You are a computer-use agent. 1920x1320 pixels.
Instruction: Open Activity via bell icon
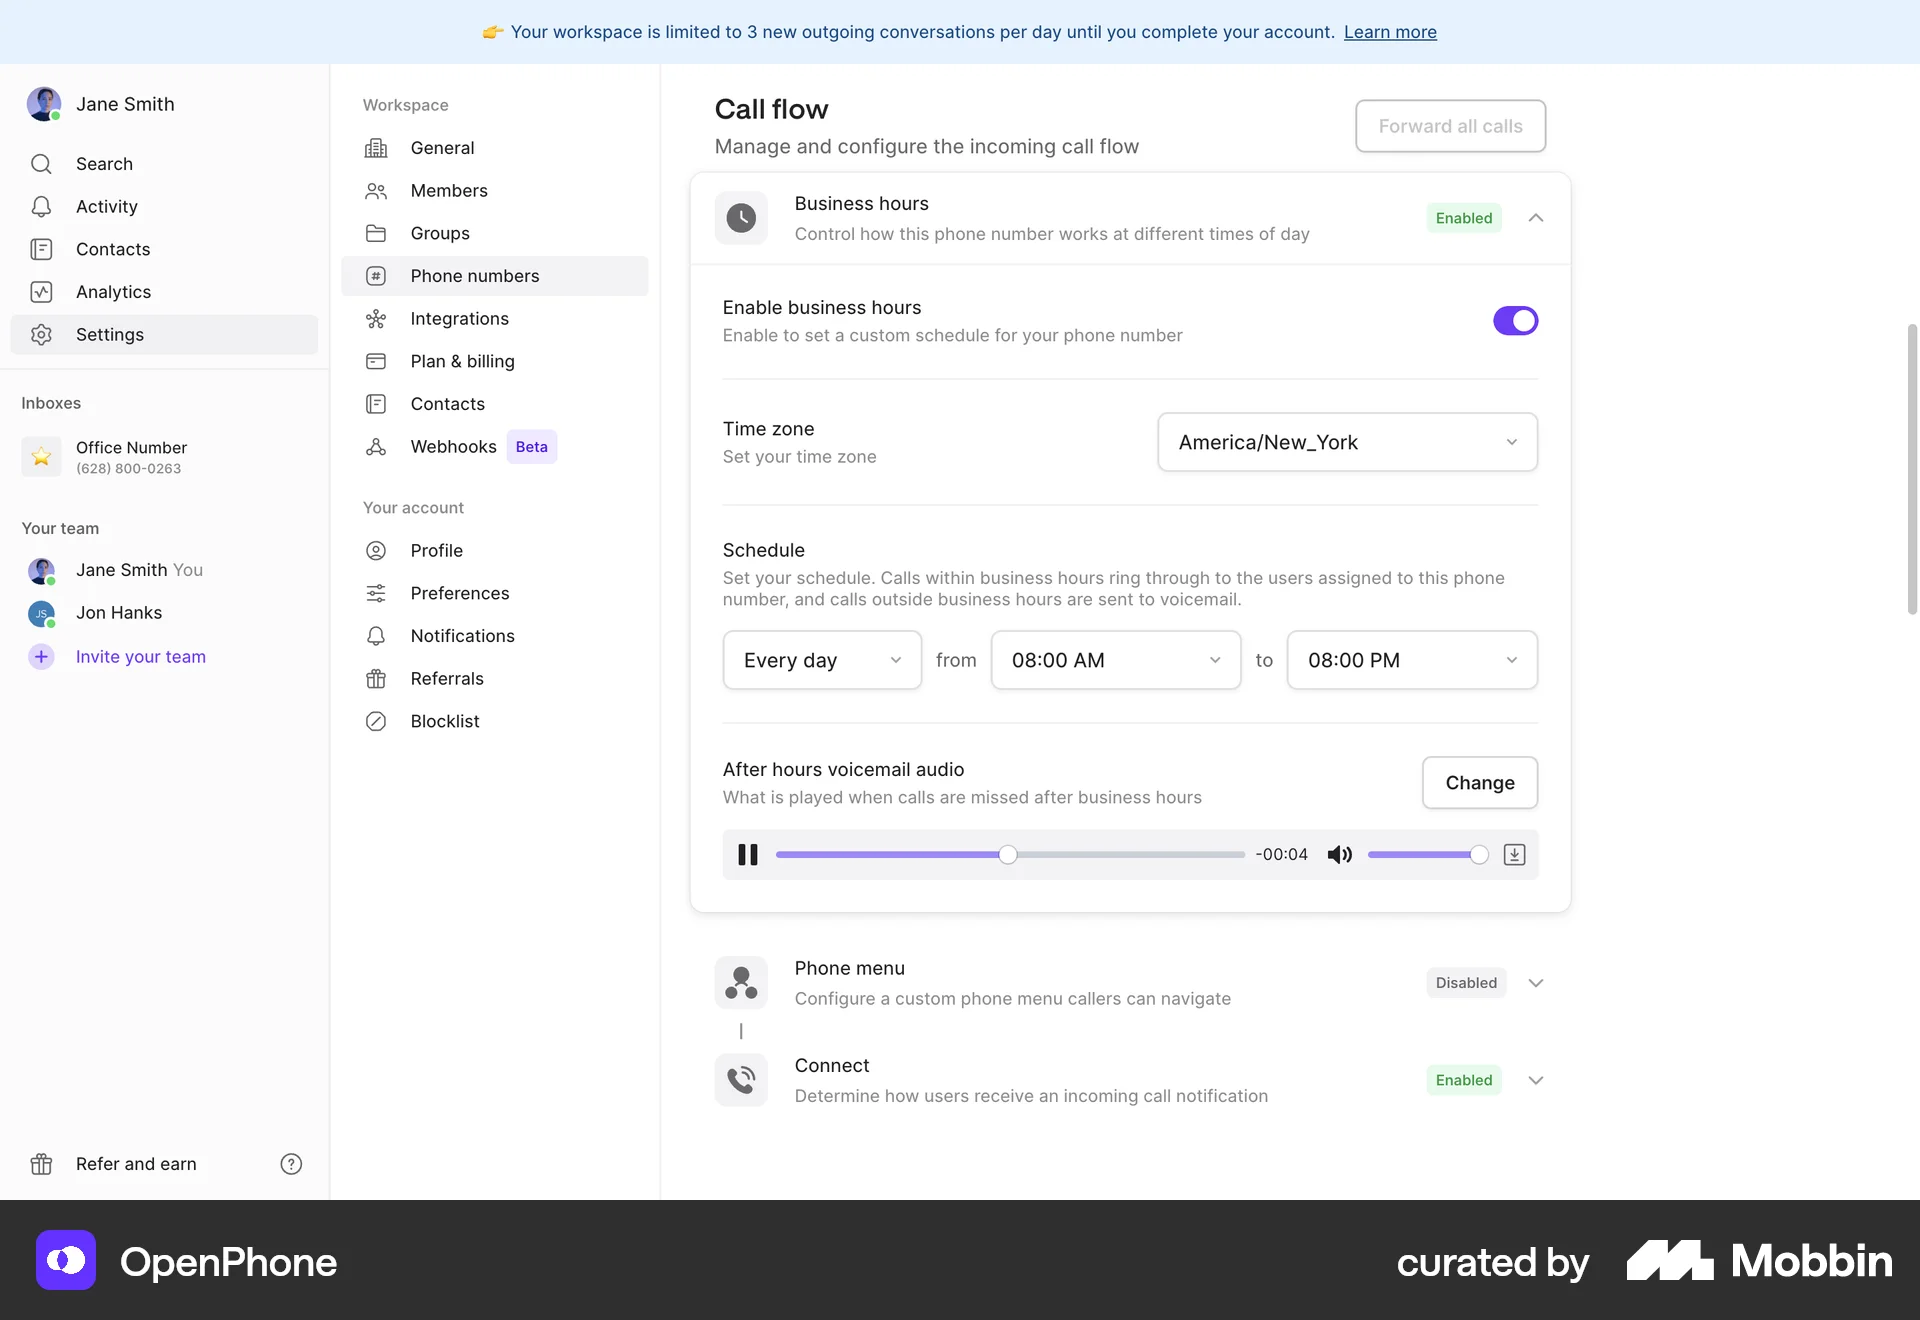pyautogui.click(x=41, y=207)
